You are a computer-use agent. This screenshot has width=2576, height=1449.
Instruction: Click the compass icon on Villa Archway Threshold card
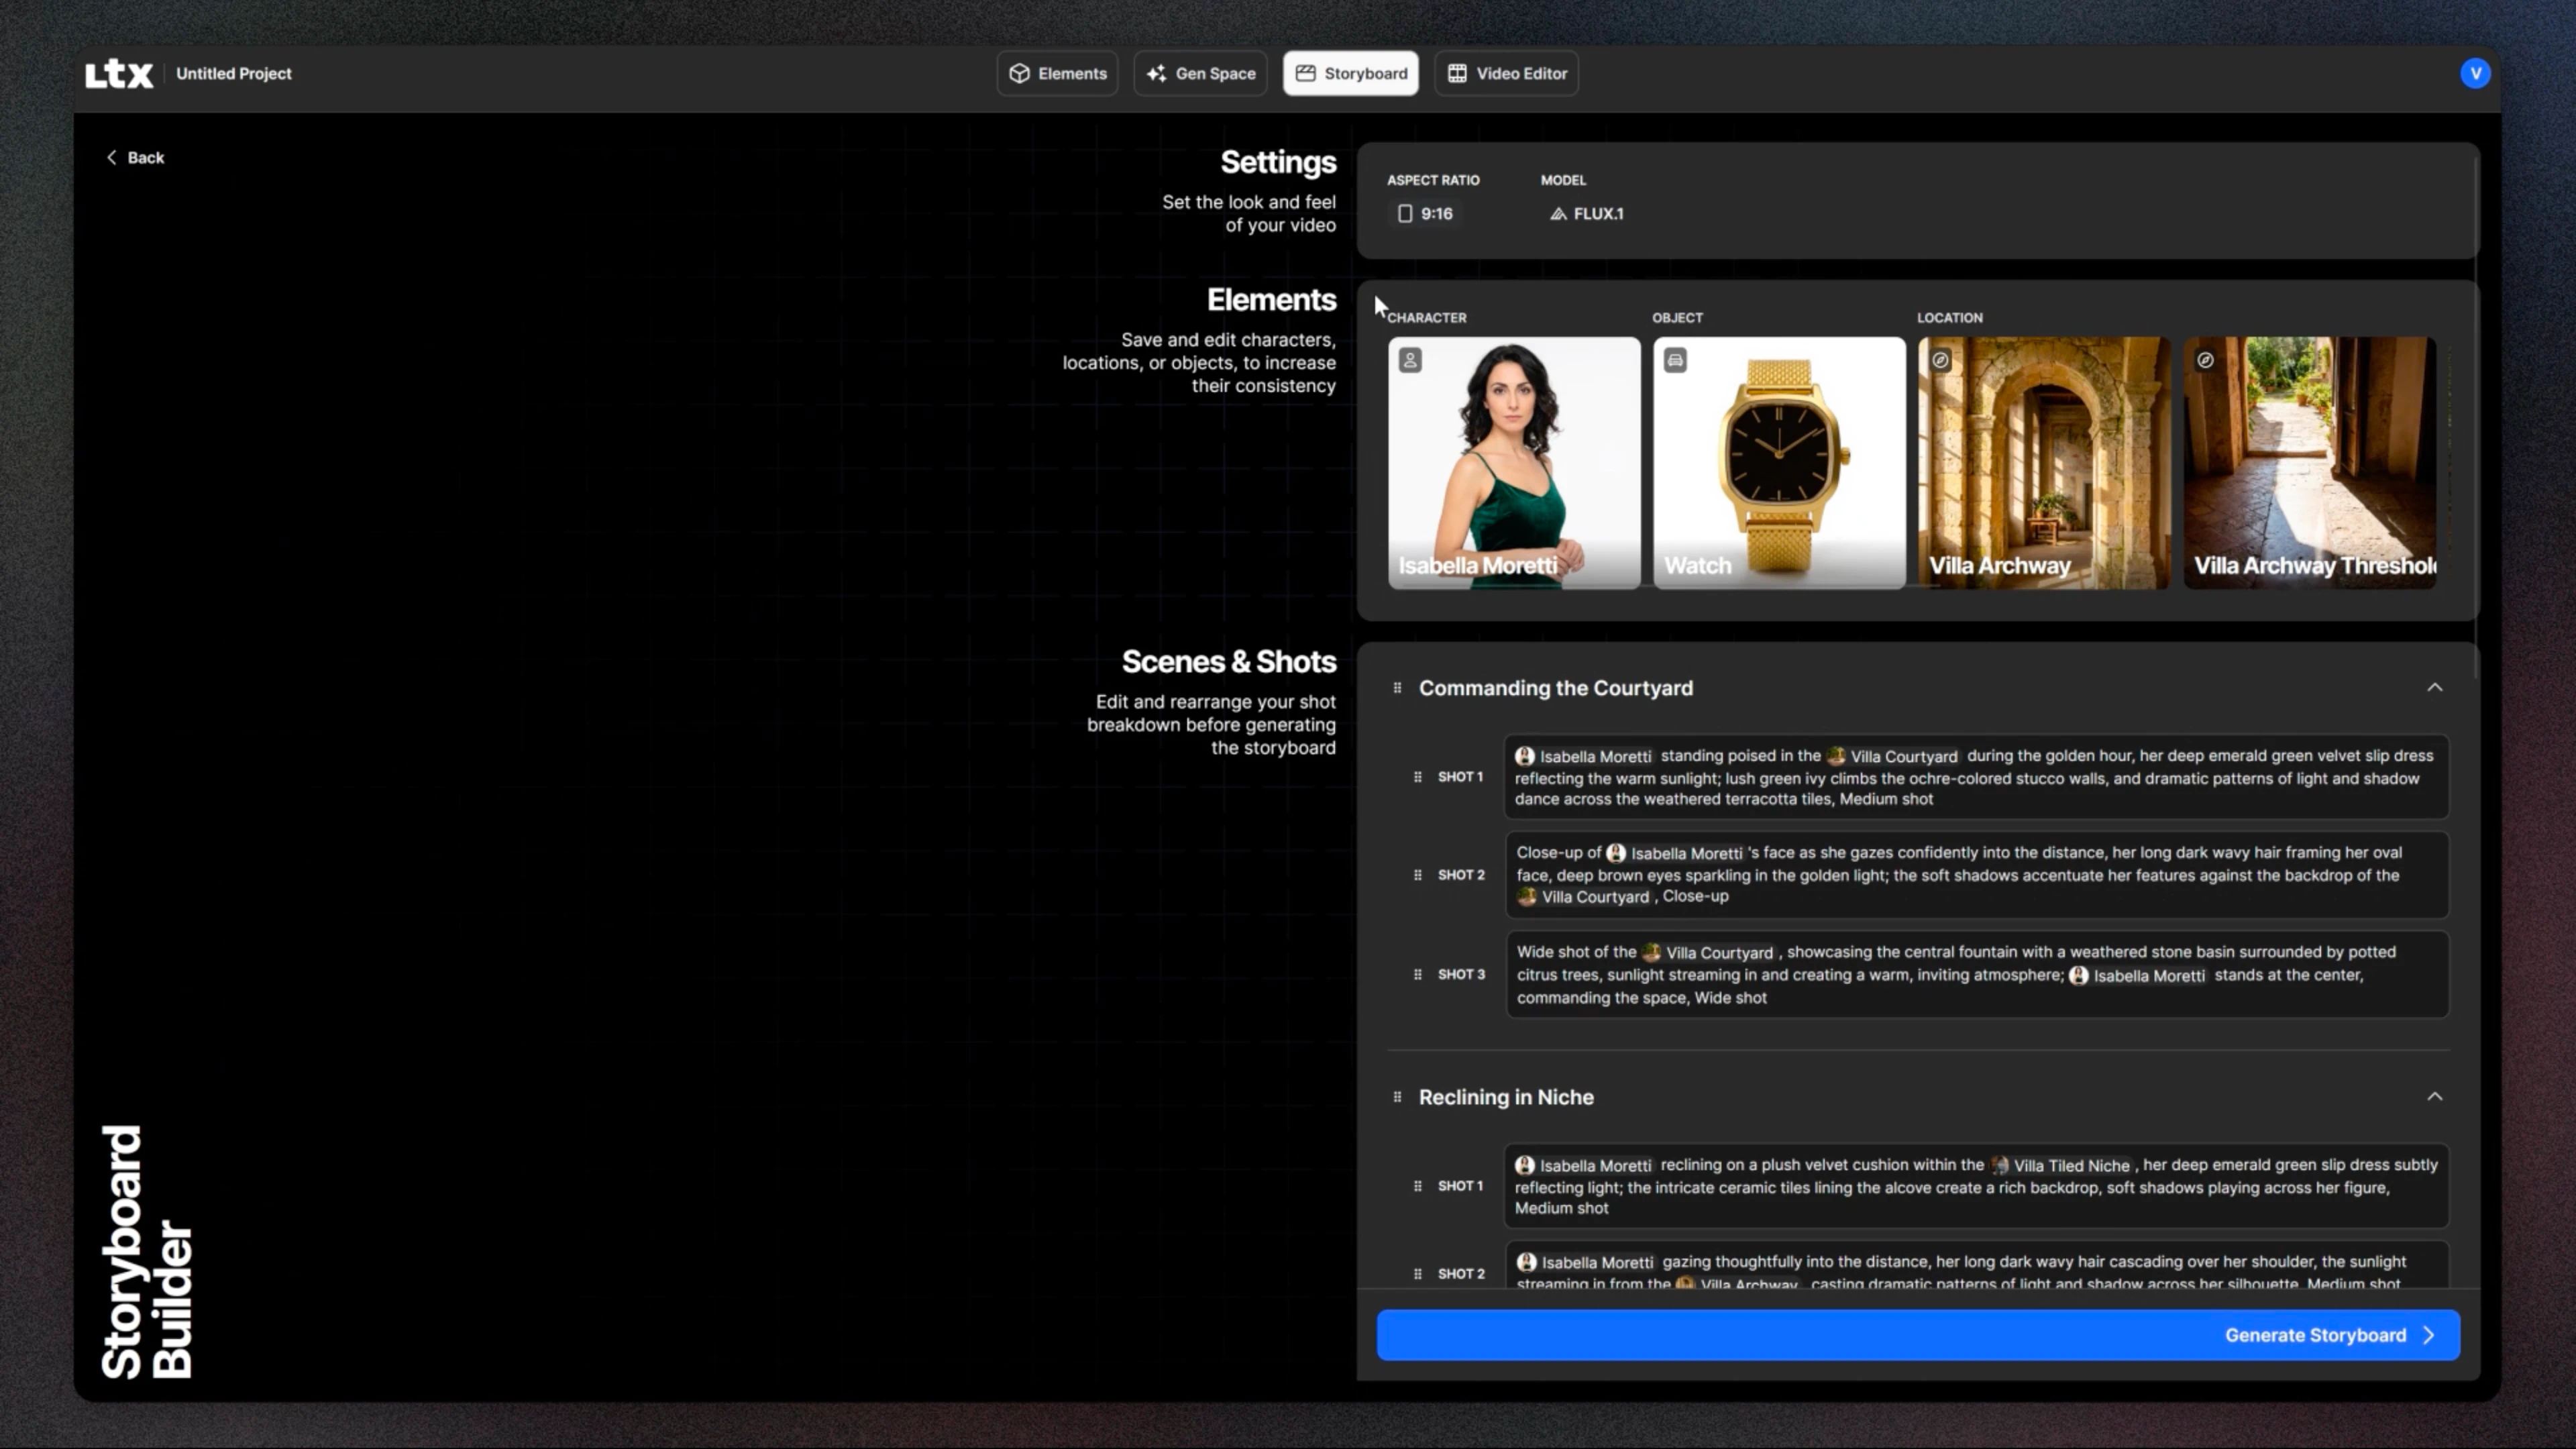2205,360
